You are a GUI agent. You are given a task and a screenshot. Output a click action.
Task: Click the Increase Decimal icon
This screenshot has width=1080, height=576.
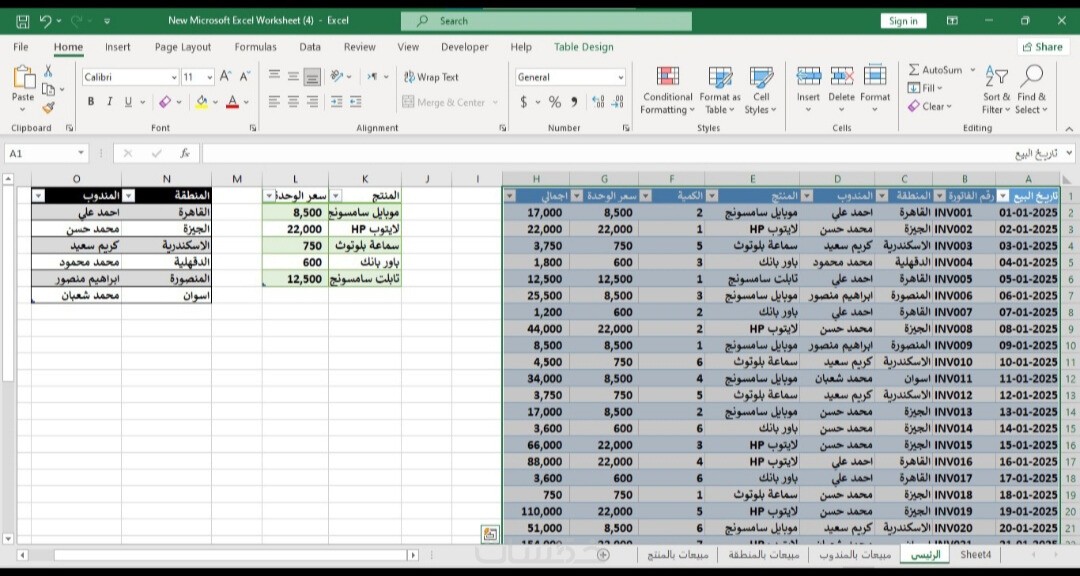[598, 102]
